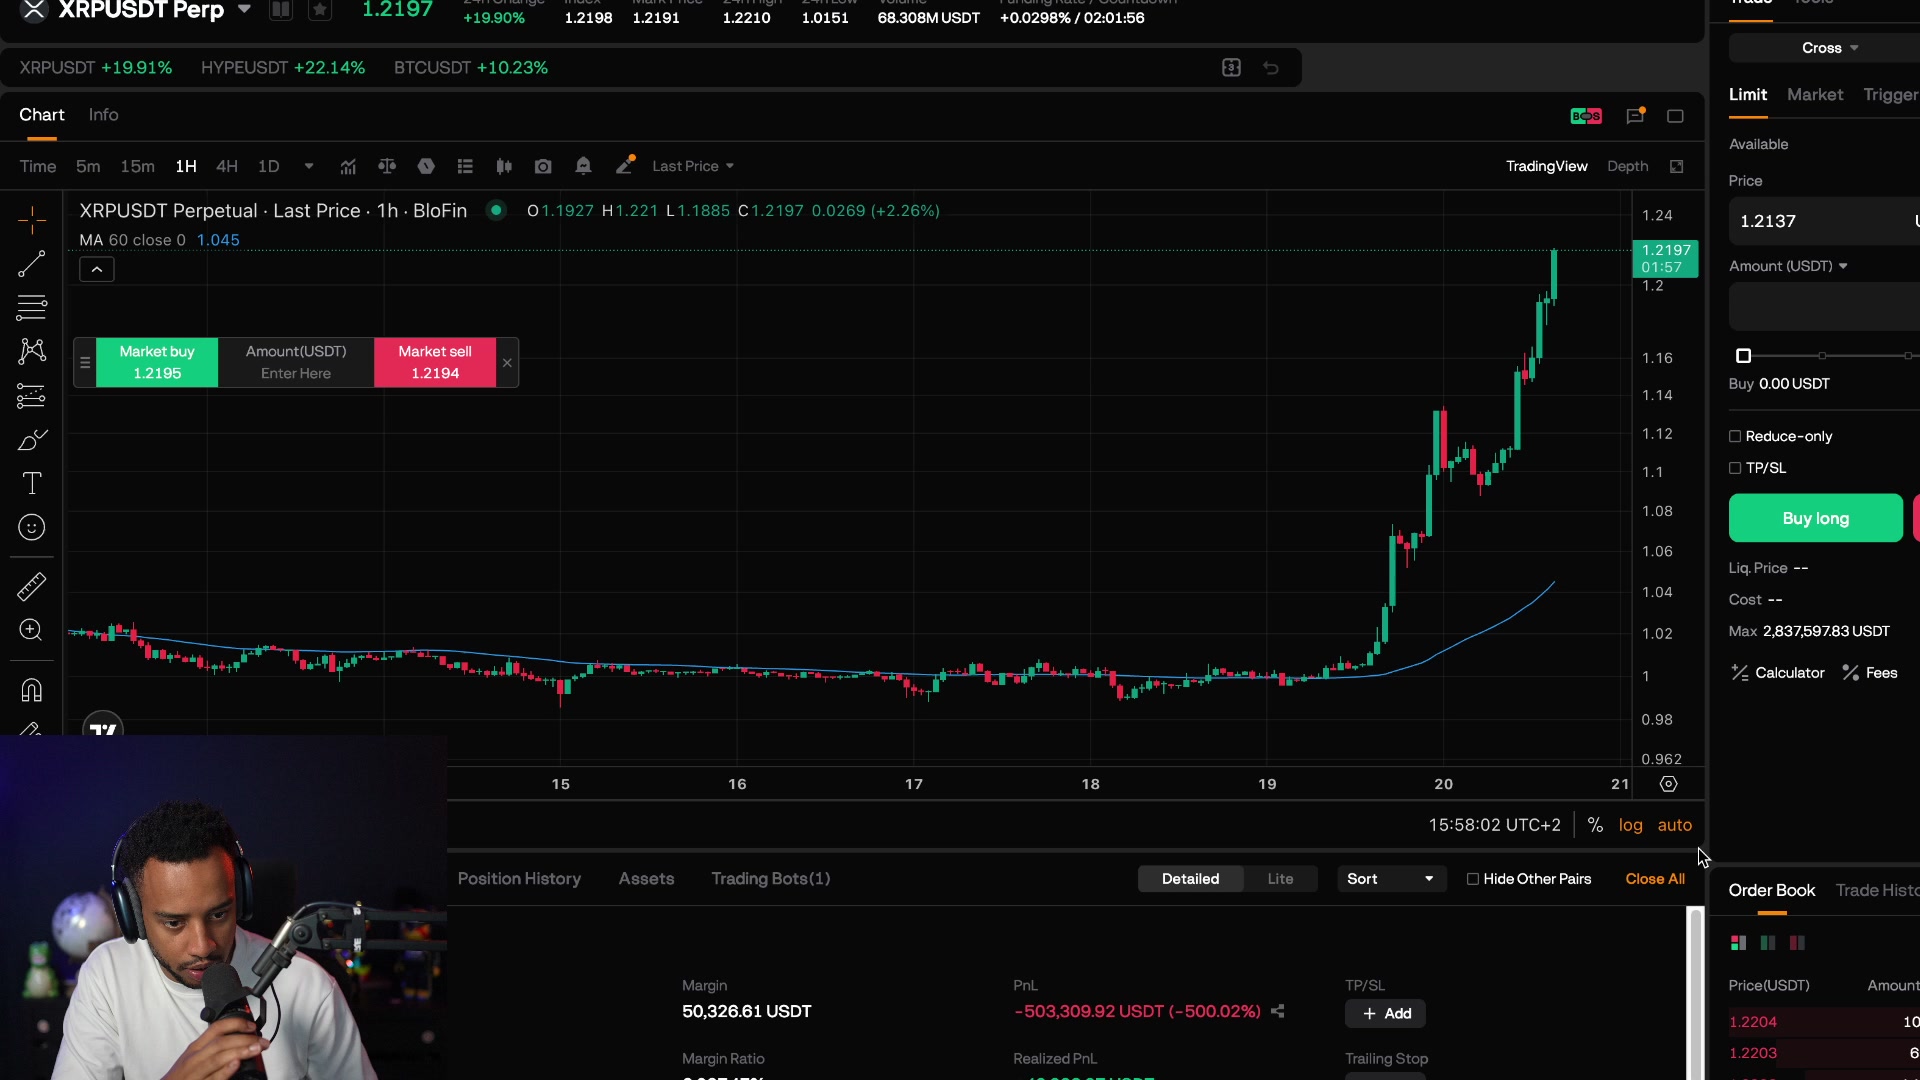Switch to the Market order tab

coord(1814,95)
